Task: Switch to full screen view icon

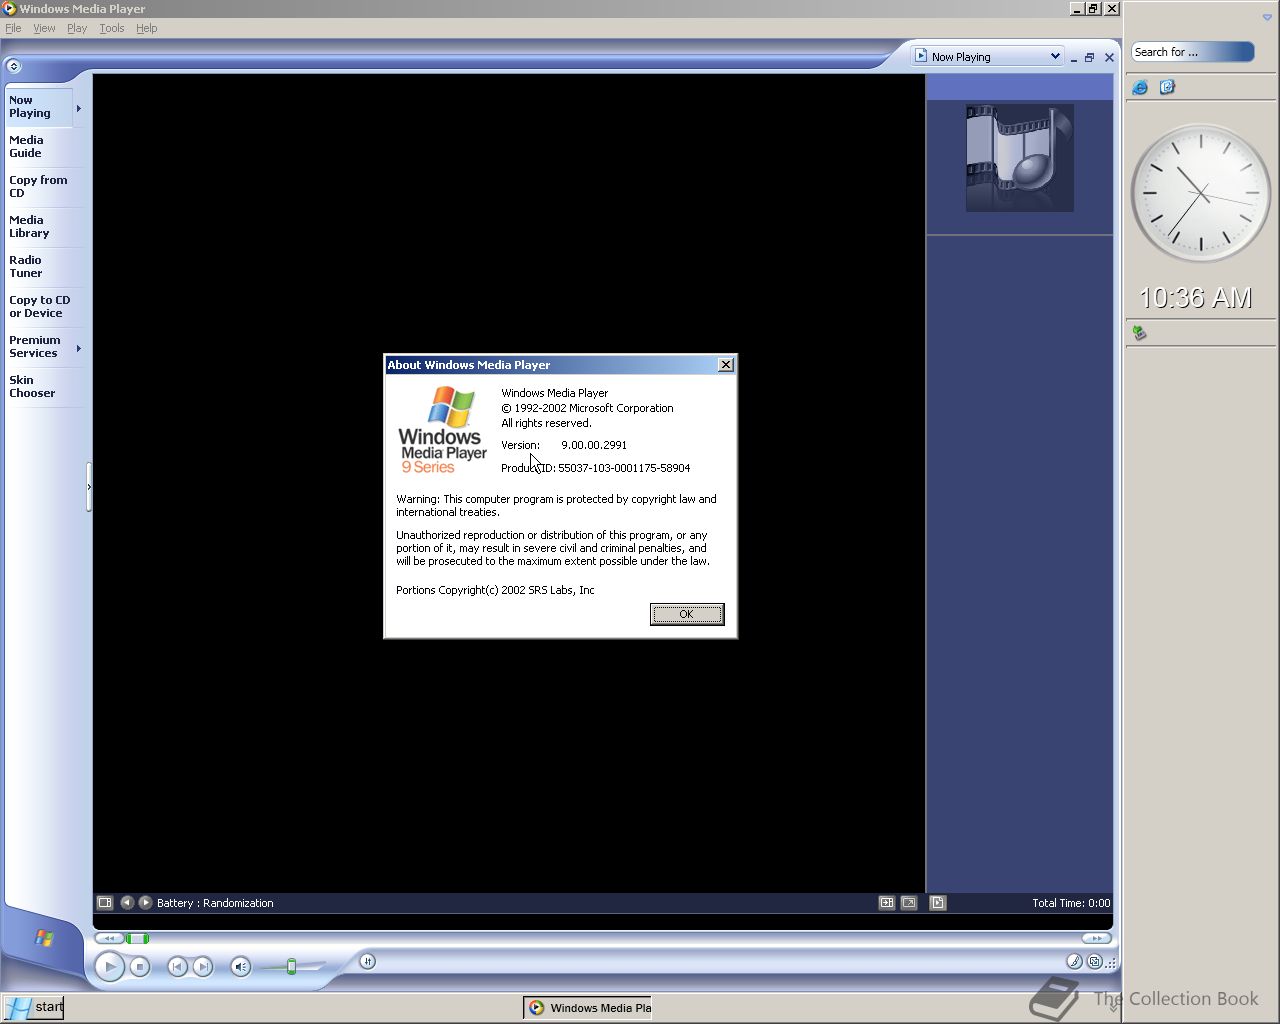Action: (909, 902)
